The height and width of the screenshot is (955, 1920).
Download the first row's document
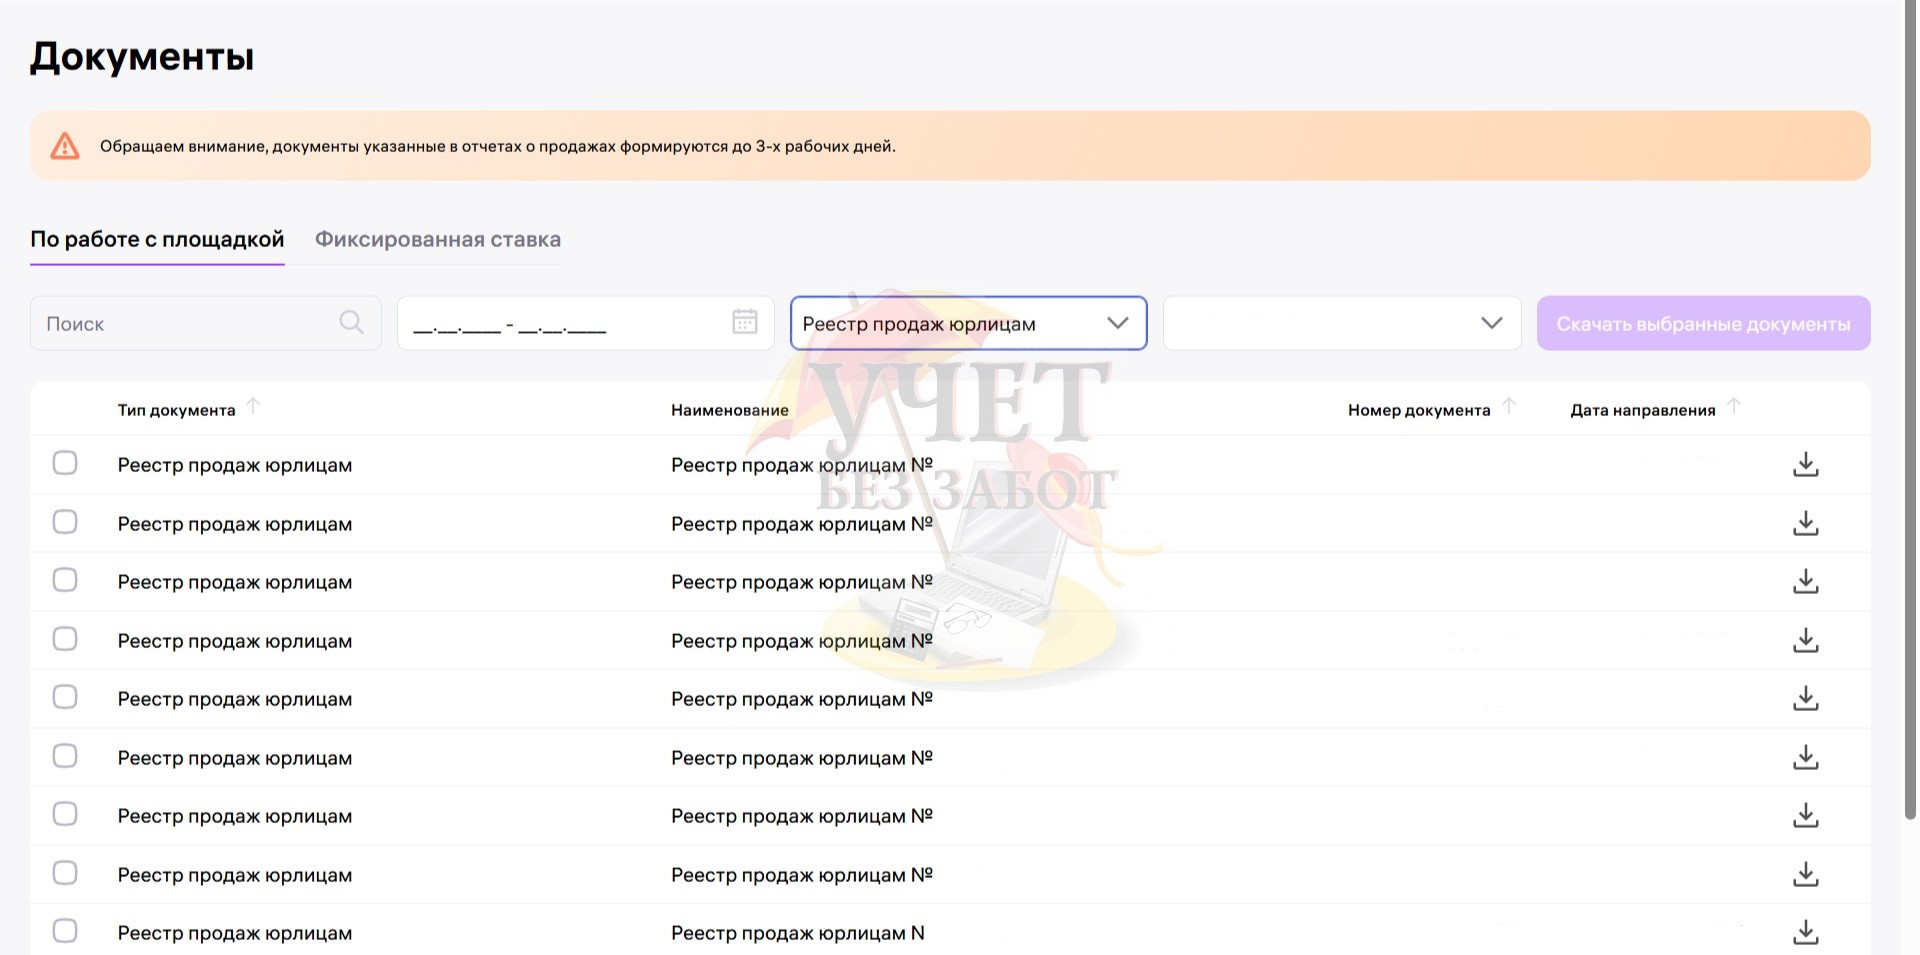click(1805, 464)
